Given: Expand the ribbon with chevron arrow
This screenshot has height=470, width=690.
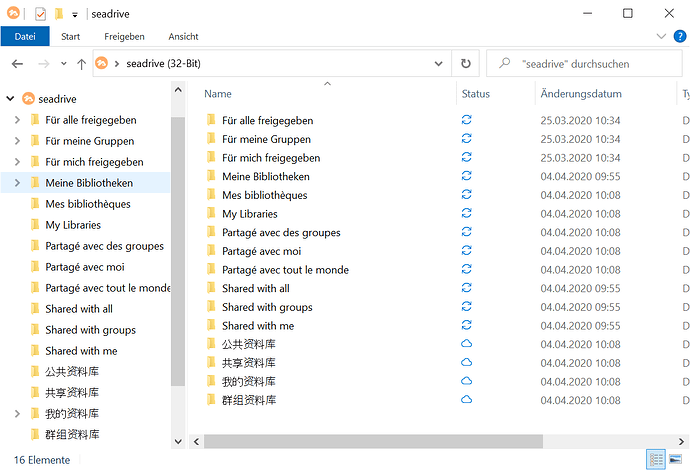Looking at the screenshot, I should [x=661, y=36].
